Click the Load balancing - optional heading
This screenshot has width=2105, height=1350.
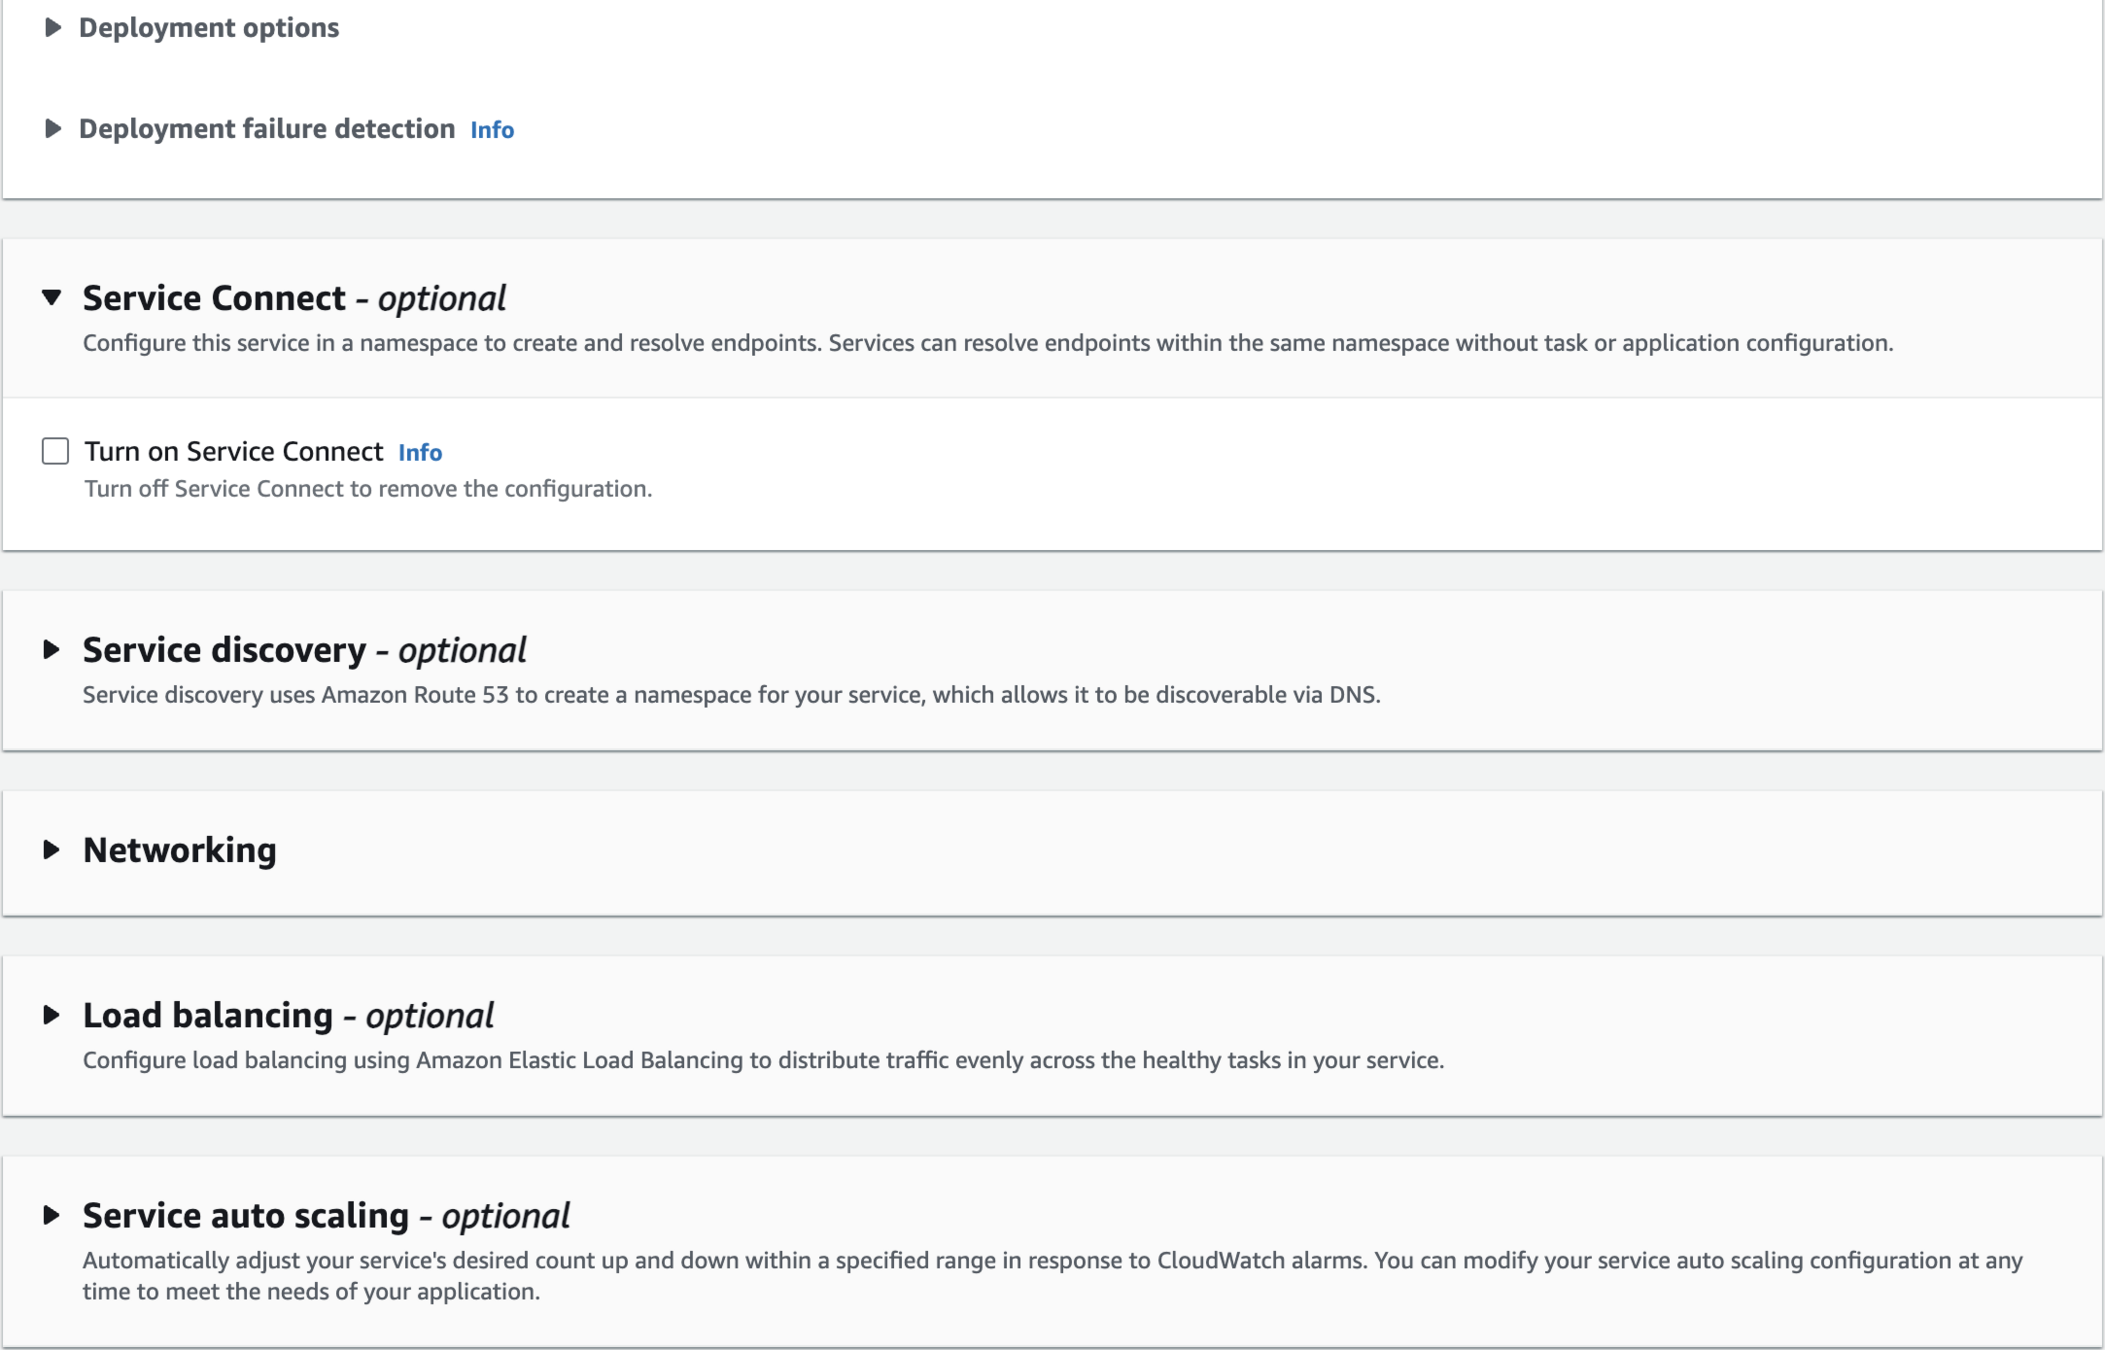(x=288, y=1015)
